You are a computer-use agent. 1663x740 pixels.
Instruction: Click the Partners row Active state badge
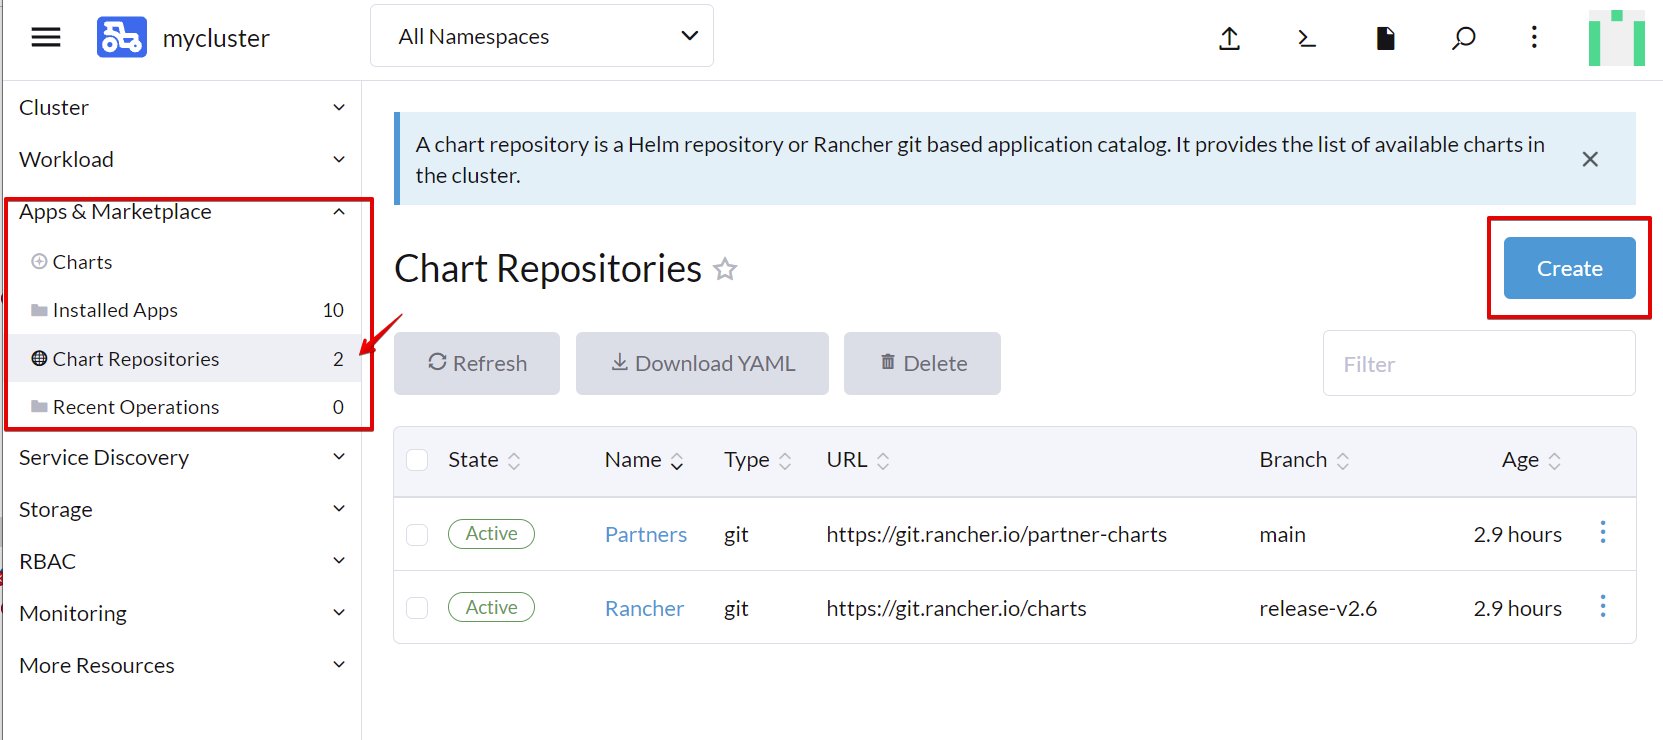[x=491, y=534]
